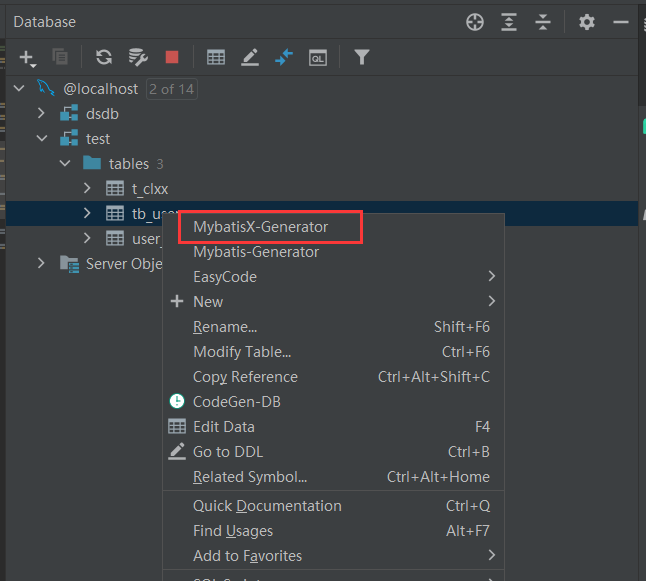Select CodeGen-DB menu entry
Image resolution: width=646 pixels, height=581 pixels.
(334, 402)
